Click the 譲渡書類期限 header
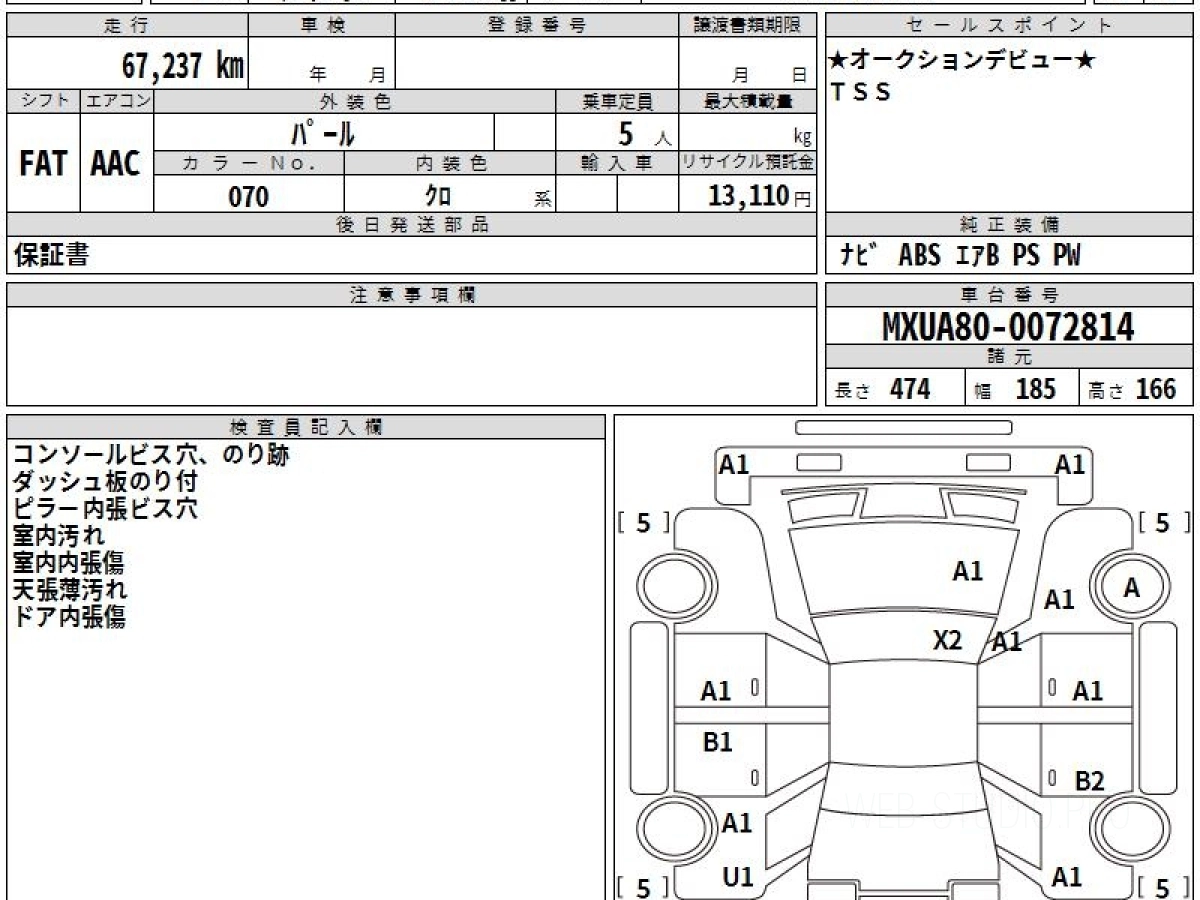 [747, 26]
